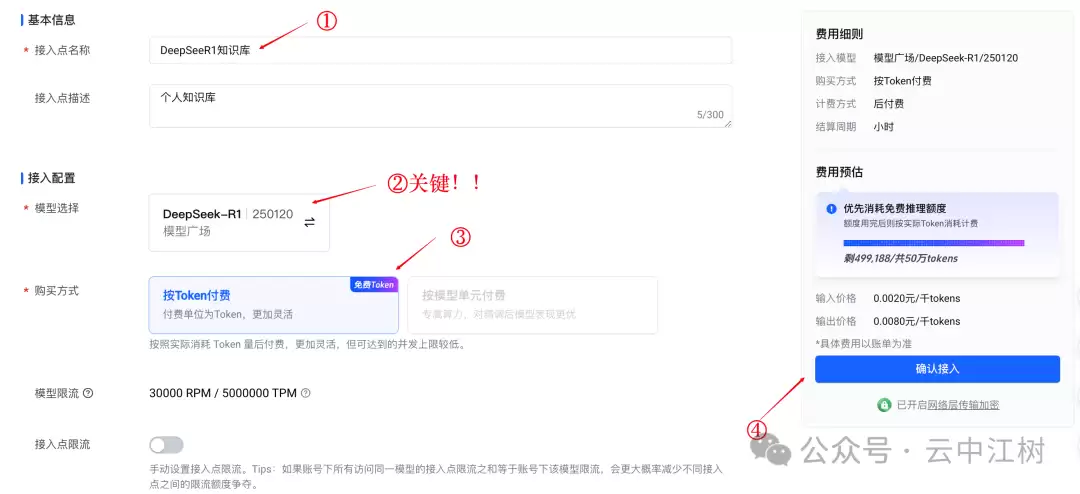Click the model swap arrows icon
The height and width of the screenshot is (494, 1080).
[x=309, y=222]
